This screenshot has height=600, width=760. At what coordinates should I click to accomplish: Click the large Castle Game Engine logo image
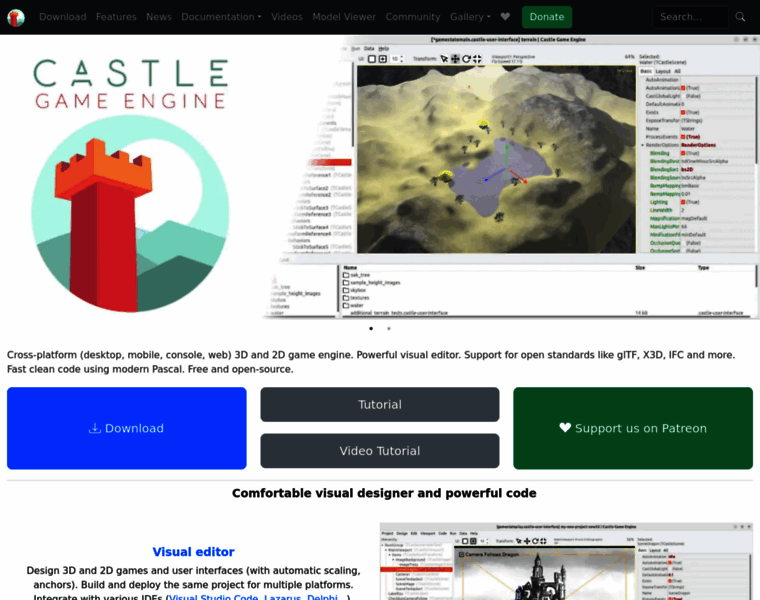click(130, 185)
